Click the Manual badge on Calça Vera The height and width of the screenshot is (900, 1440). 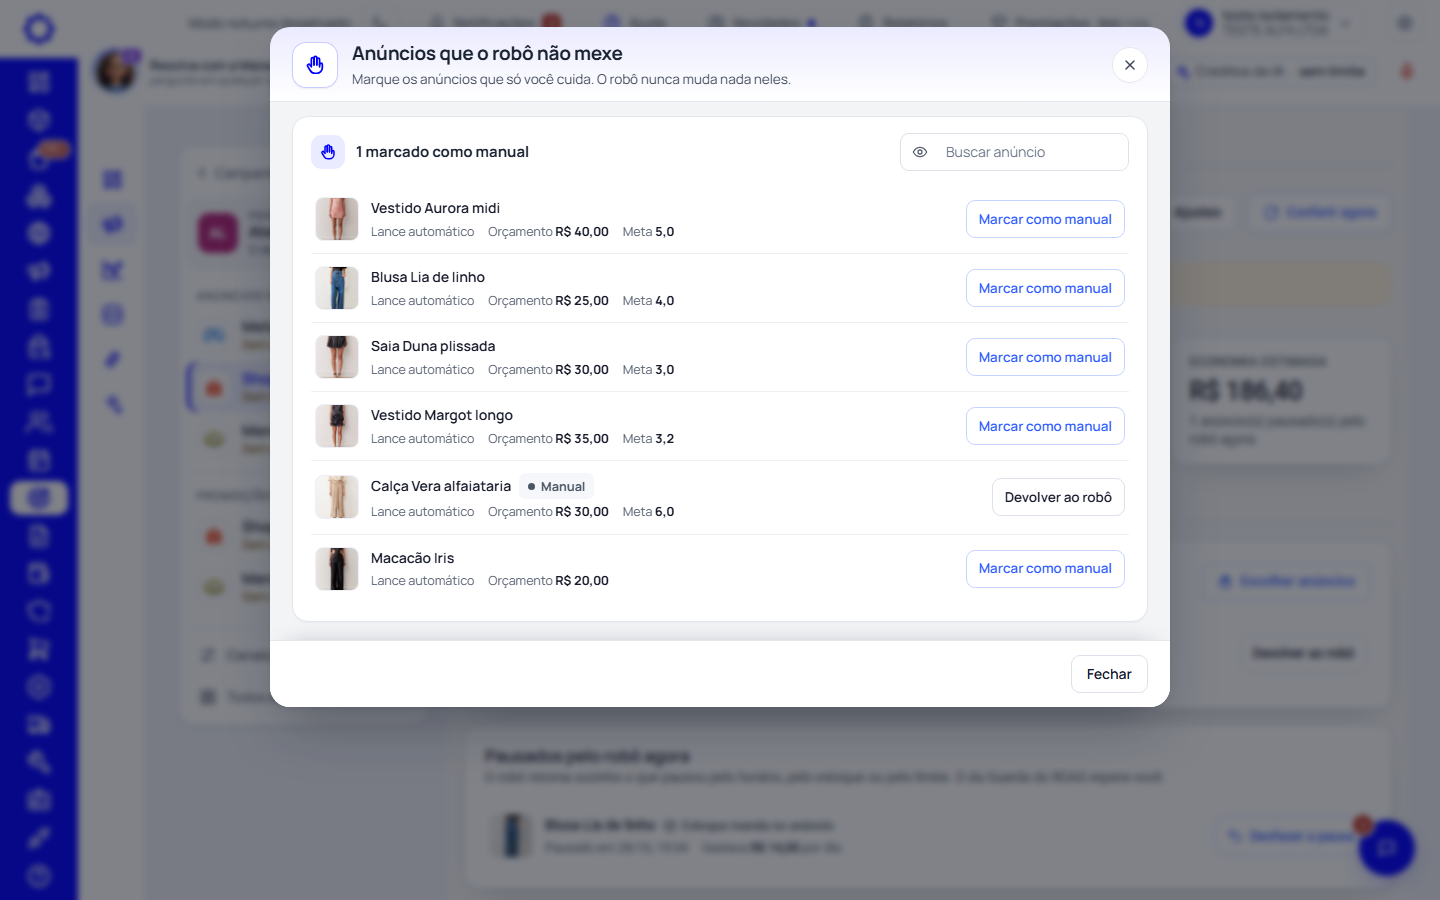click(x=556, y=486)
